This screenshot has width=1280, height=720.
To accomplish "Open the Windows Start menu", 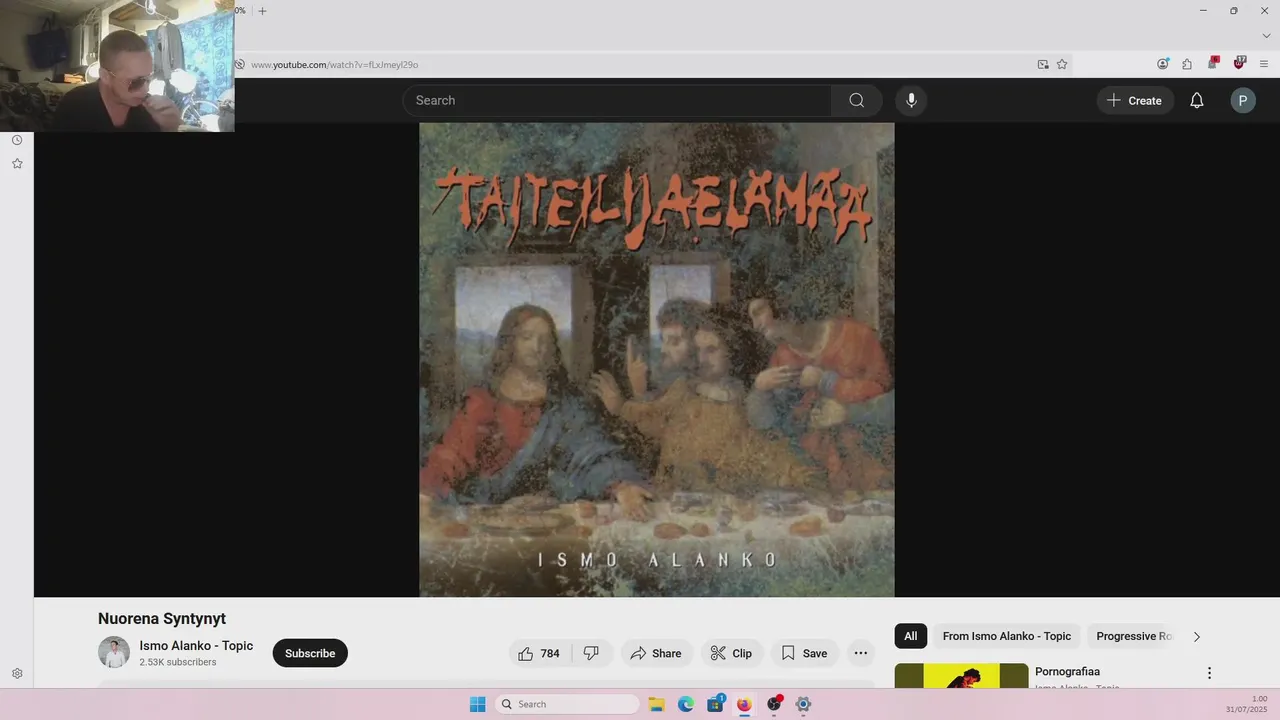I will tap(478, 704).
